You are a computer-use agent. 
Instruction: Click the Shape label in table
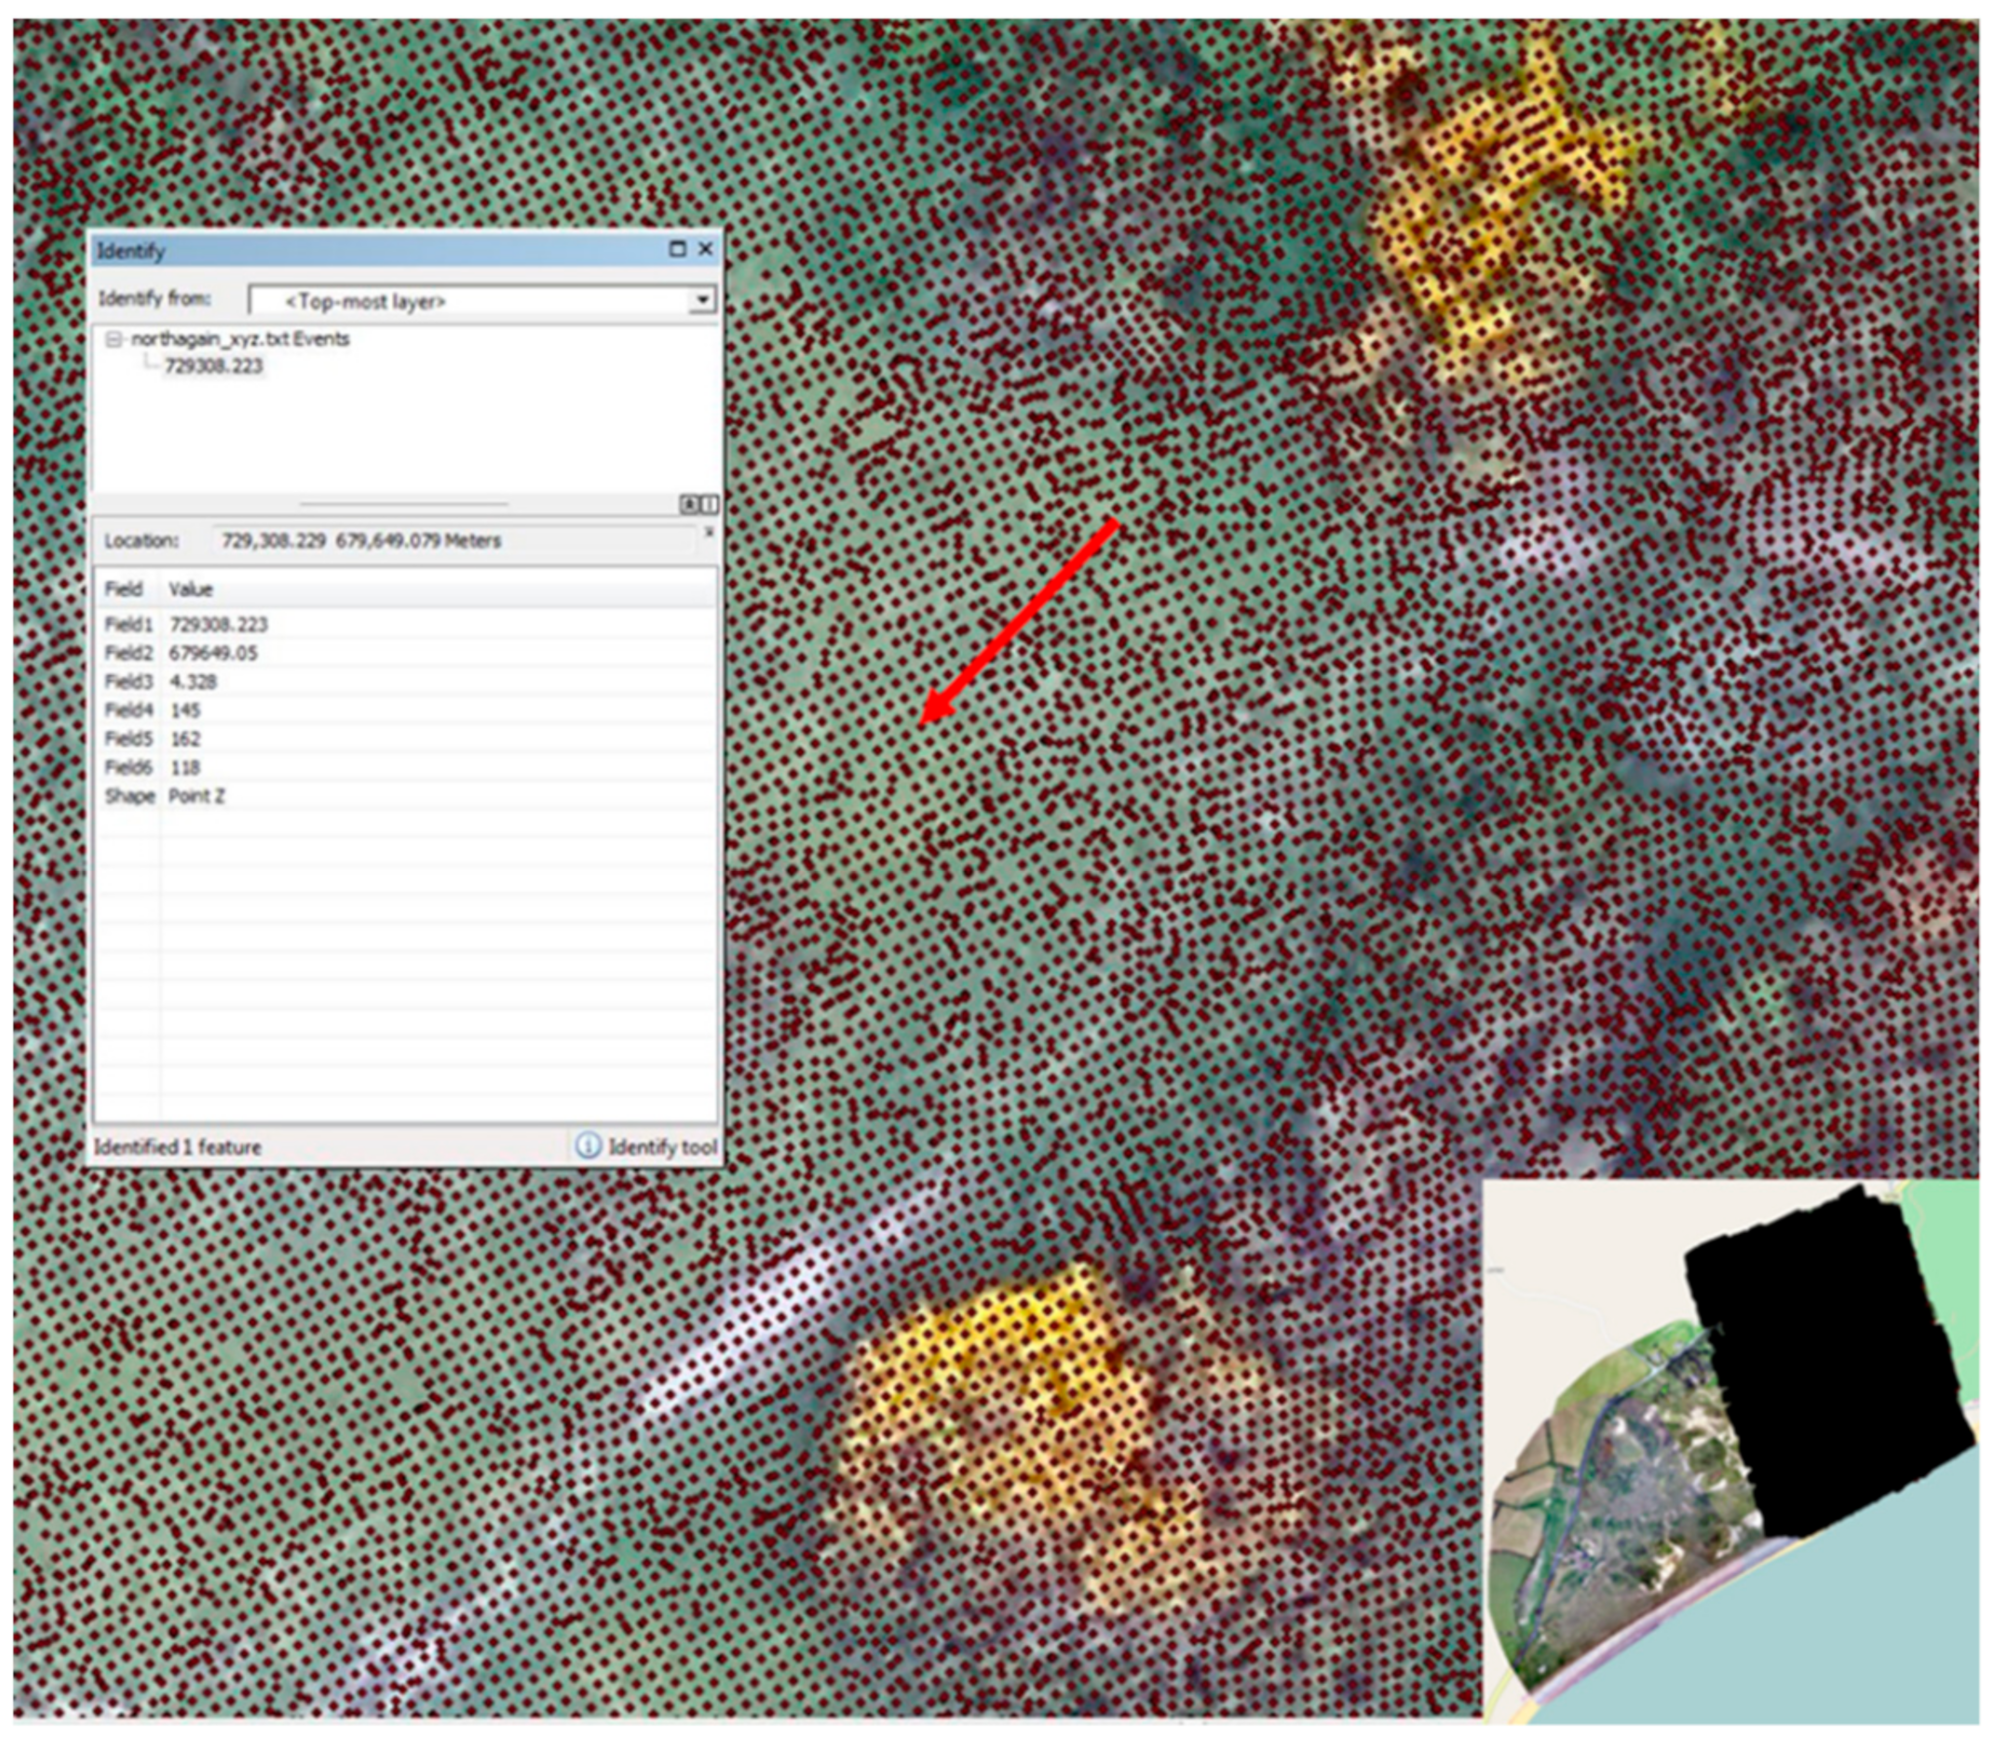click(x=130, y=796)
